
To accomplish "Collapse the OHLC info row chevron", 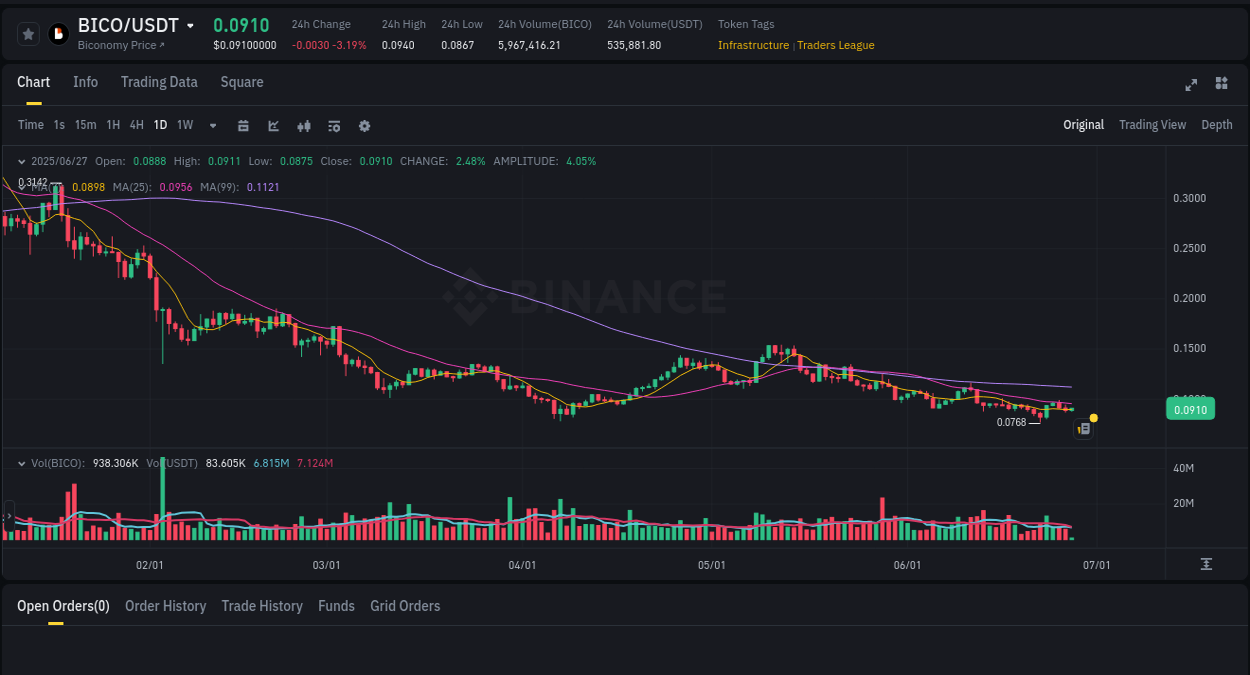I will (x=20, y=160).
